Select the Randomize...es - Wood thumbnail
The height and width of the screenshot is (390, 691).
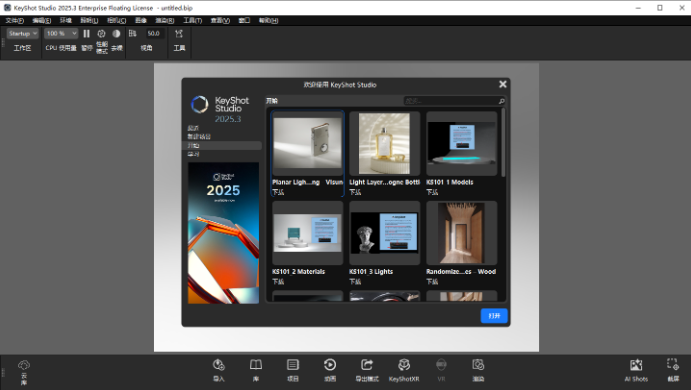coord(461,233)
